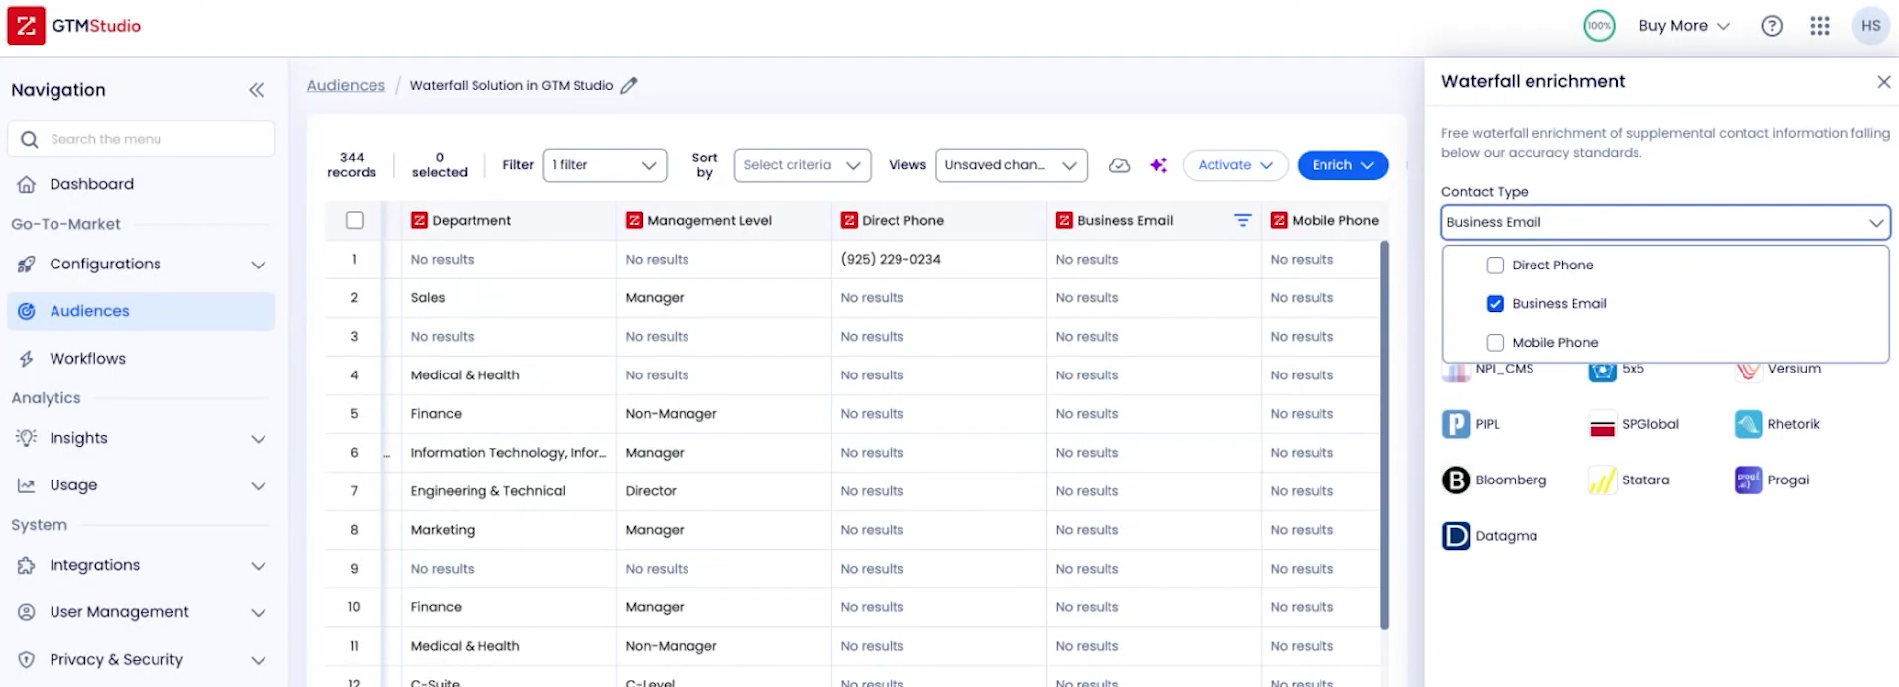Check the Mobile Phone option

[1495, 343]
